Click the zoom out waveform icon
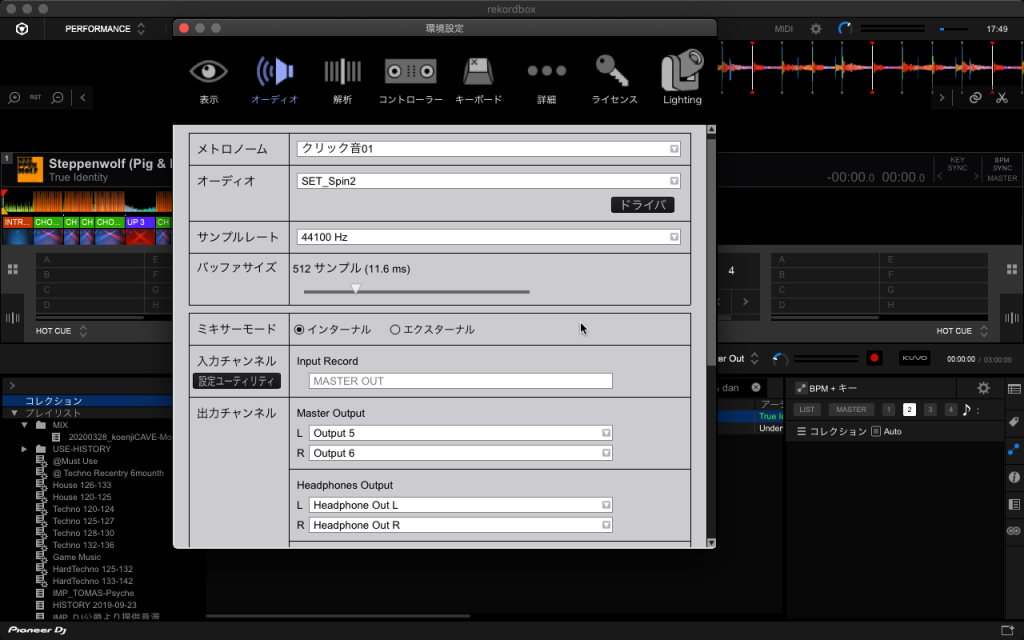The image size is (1024, 640). click(x=57, y=98)
